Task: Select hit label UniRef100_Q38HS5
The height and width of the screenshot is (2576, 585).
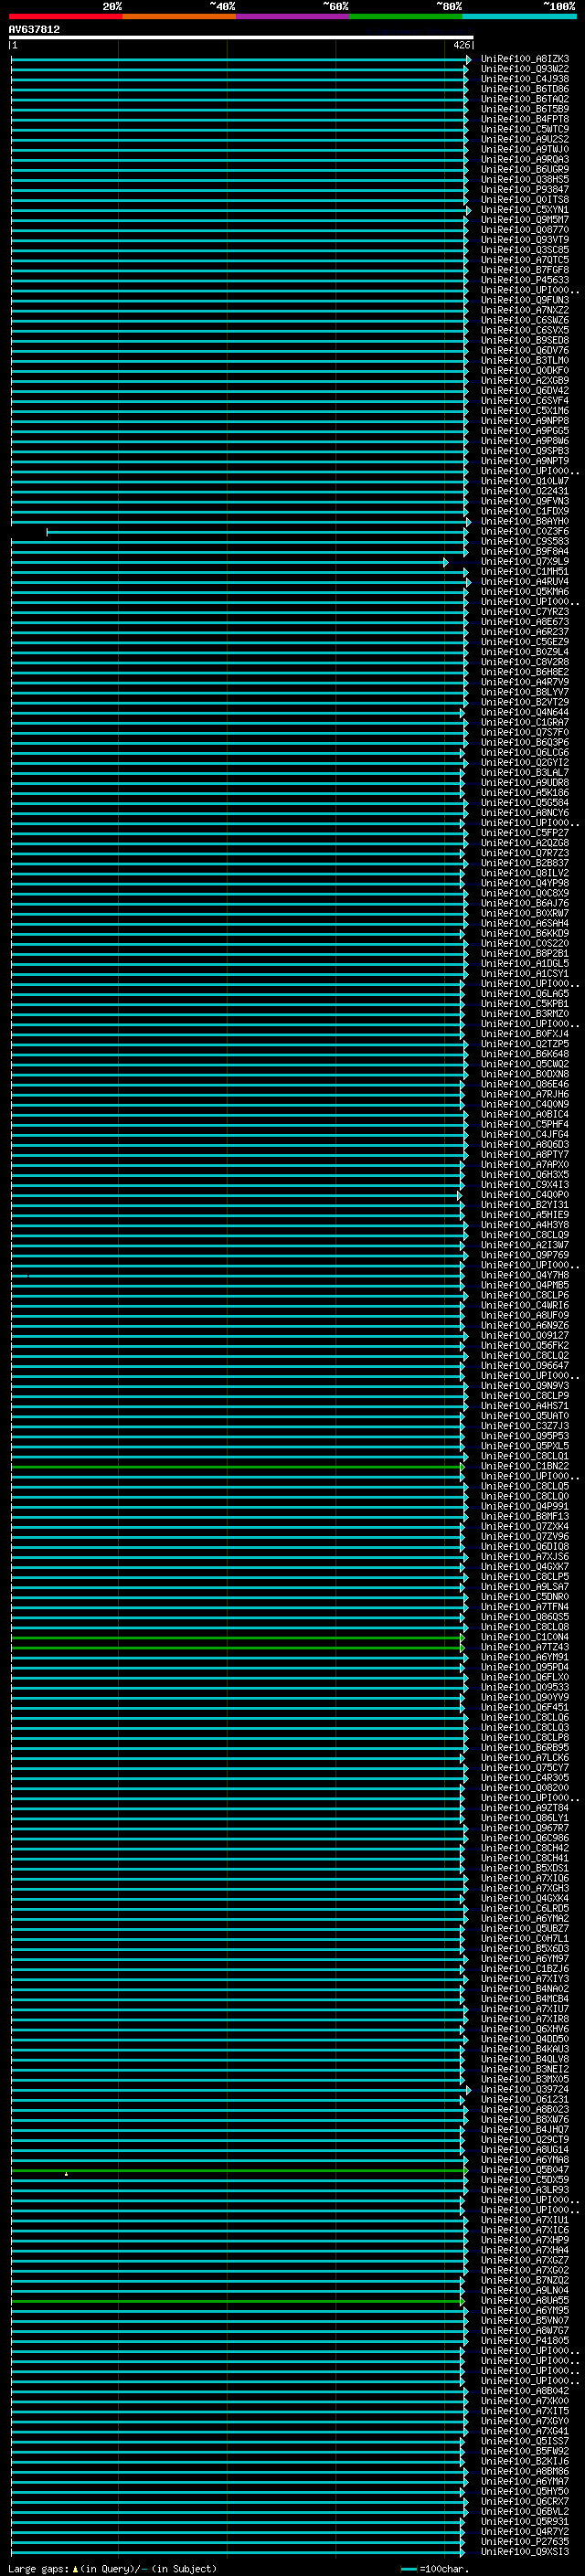Action: pos(525,180)
